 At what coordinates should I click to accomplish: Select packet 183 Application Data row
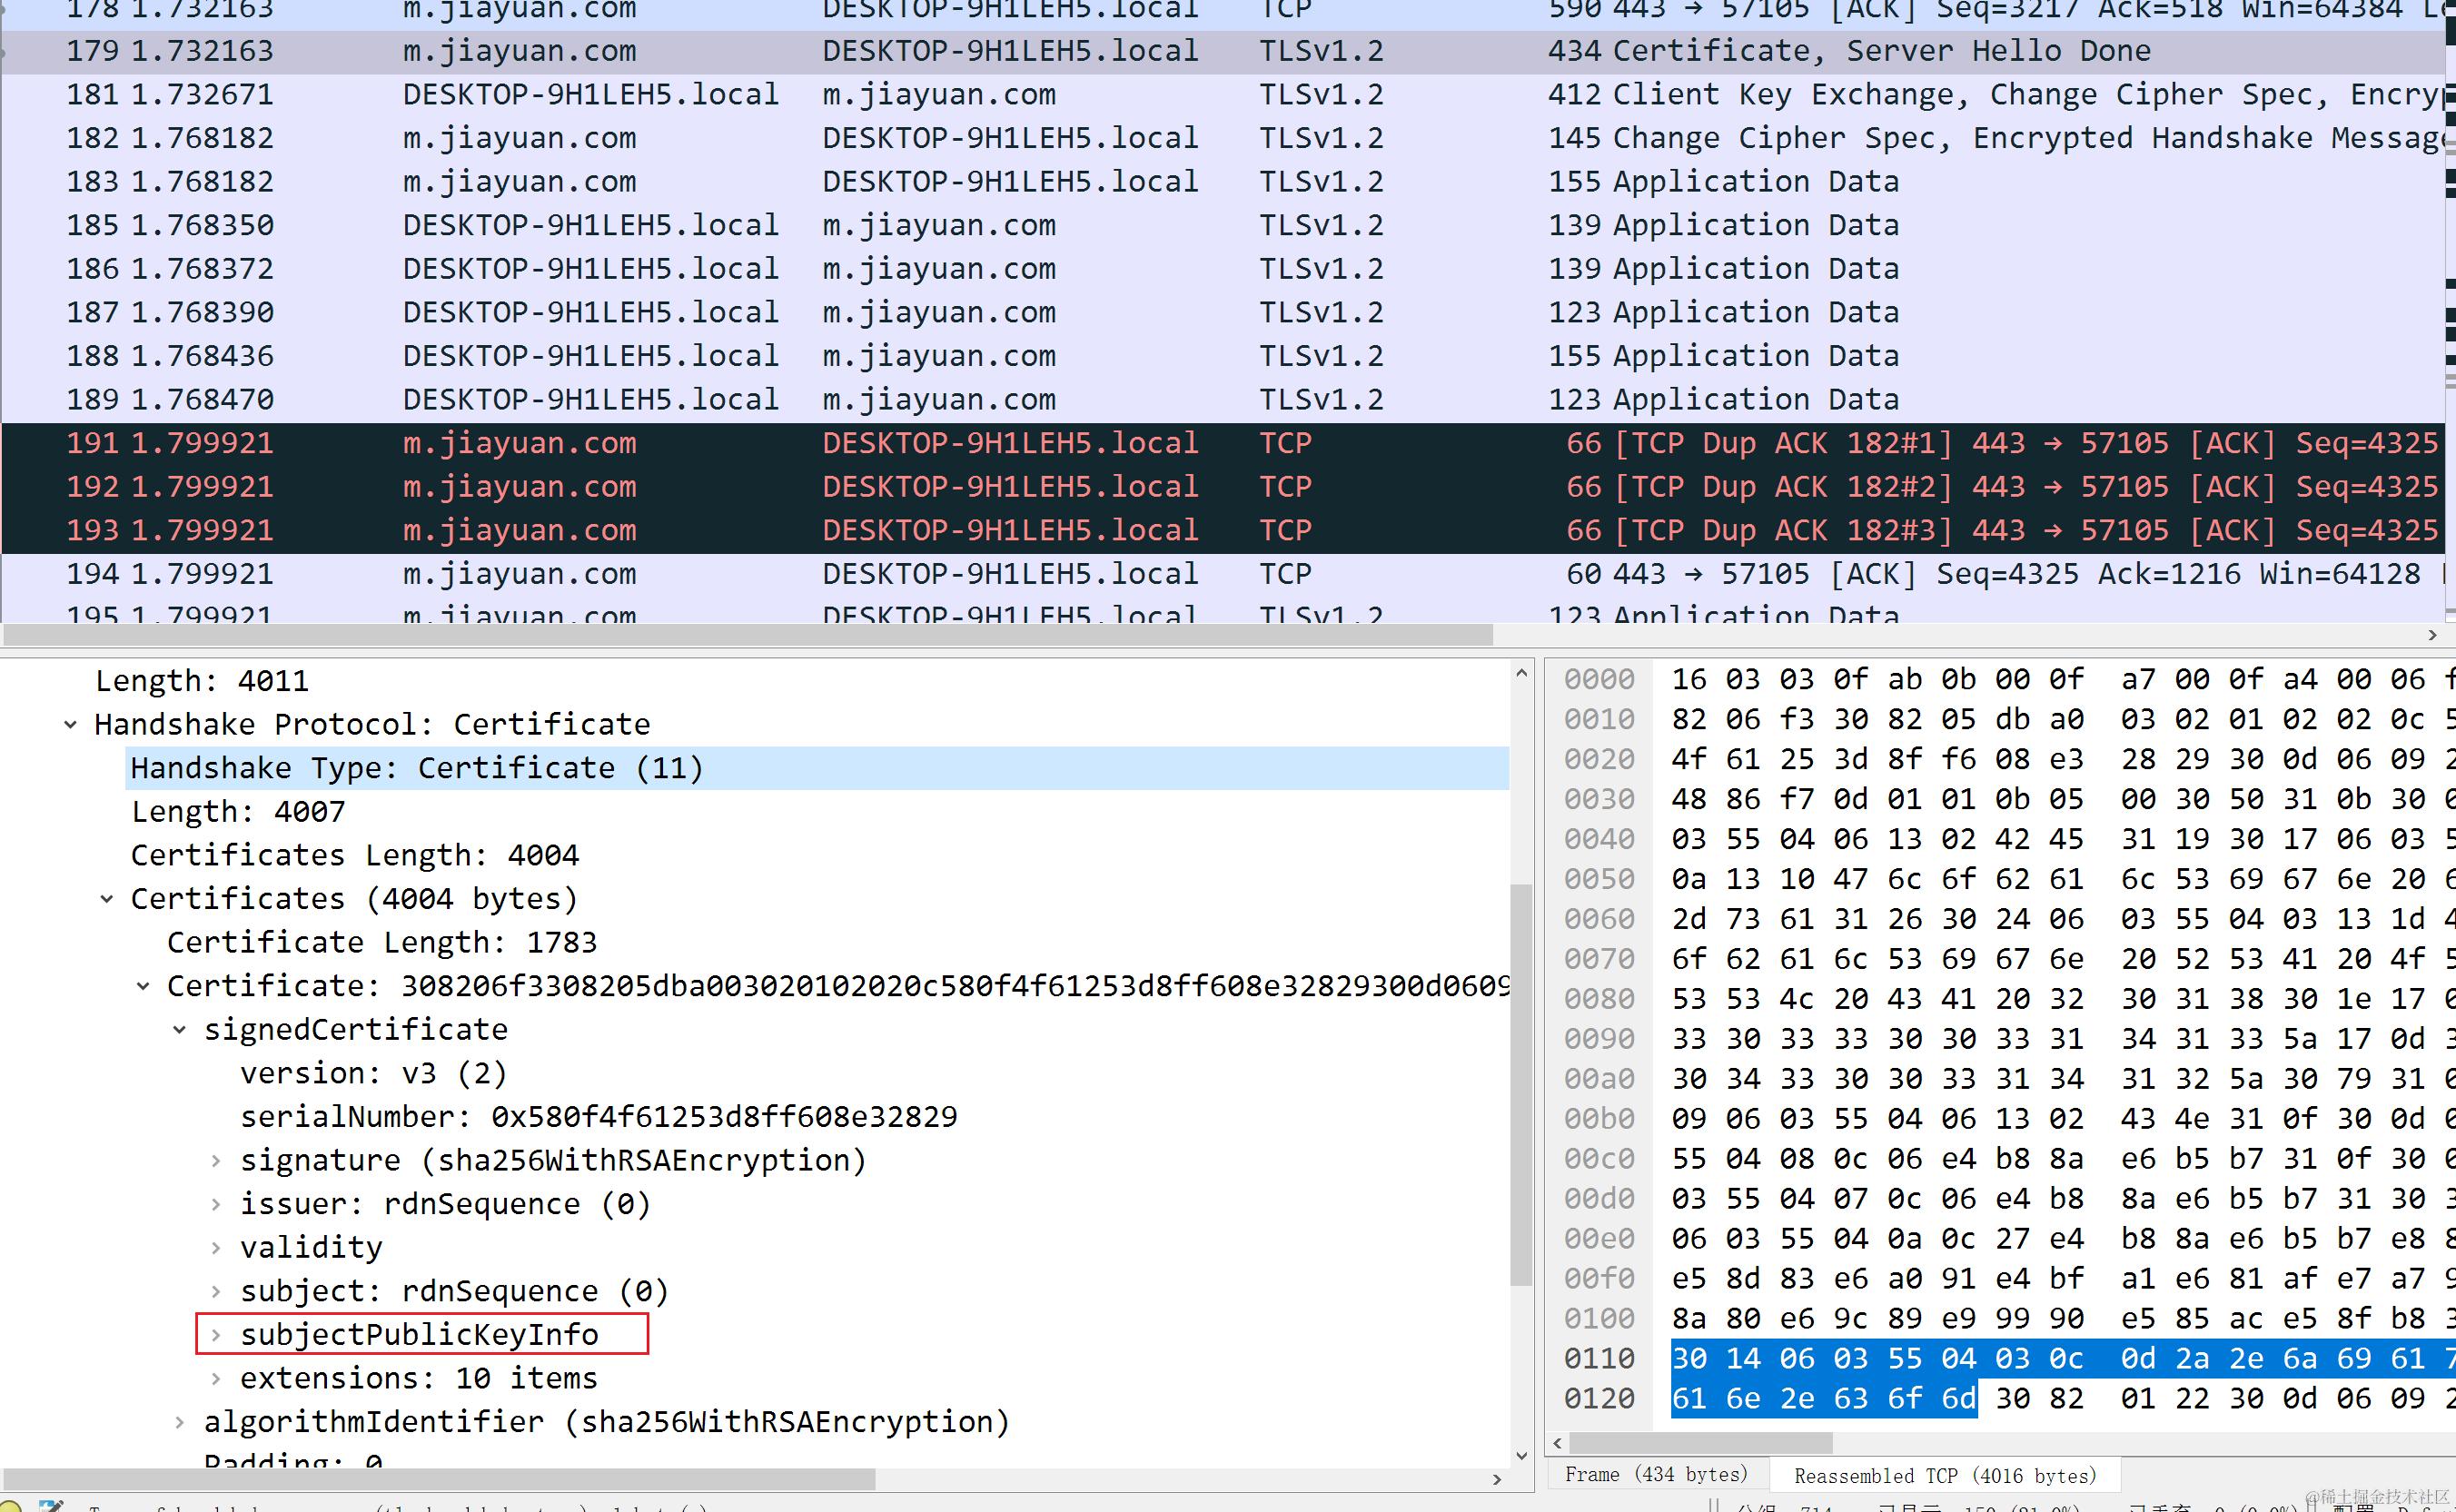click(1222, 182)
